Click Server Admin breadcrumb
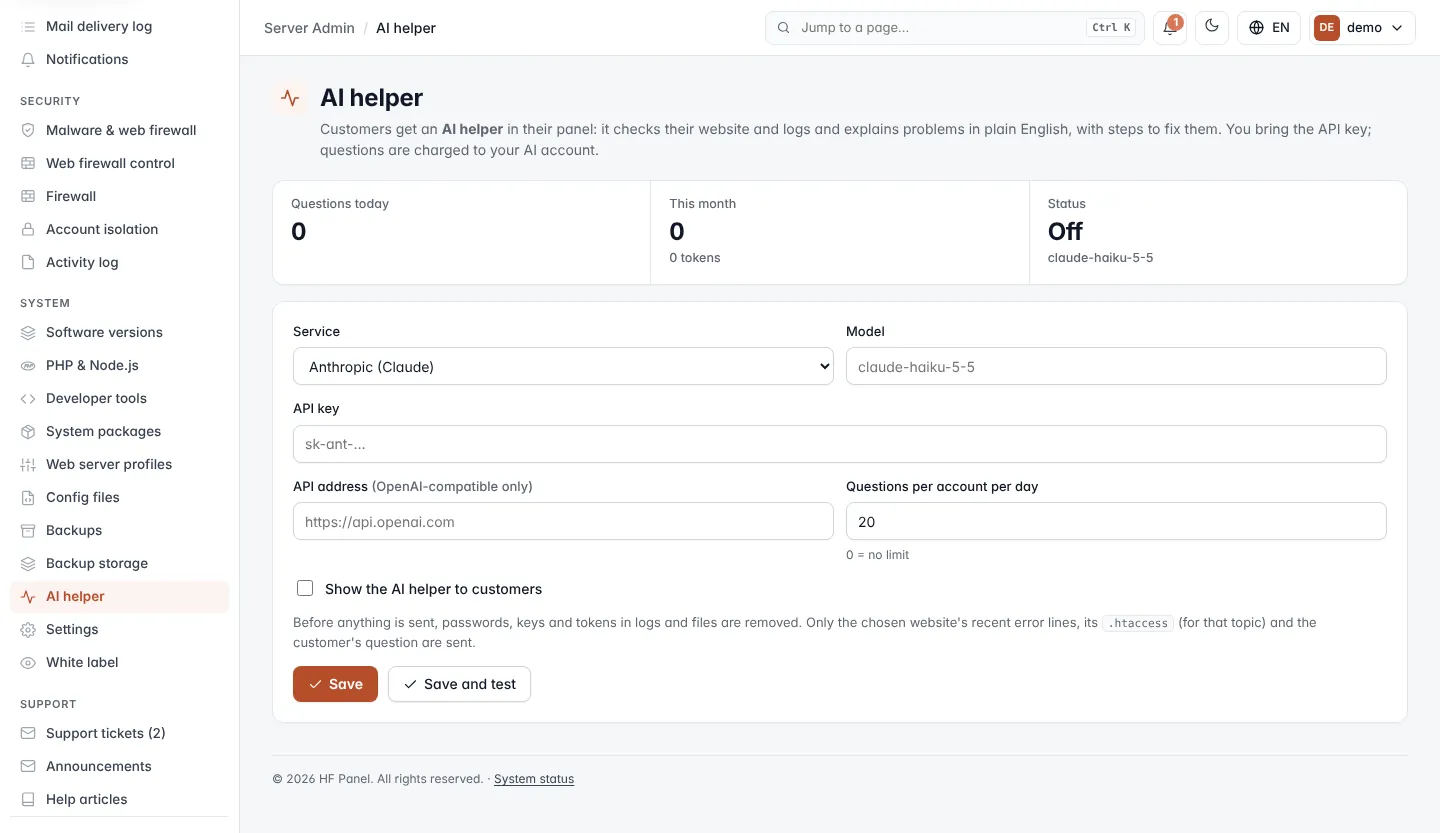 (x=309, y=28)
